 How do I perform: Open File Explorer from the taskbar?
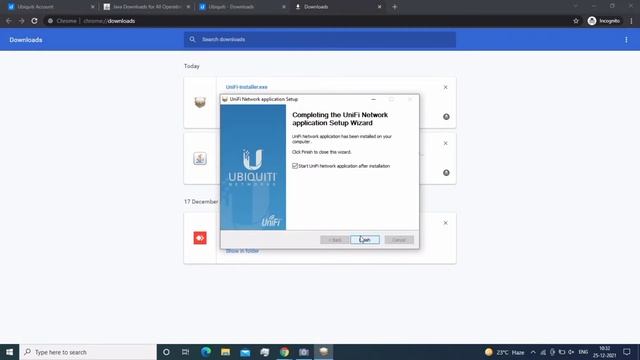[225, 352]
